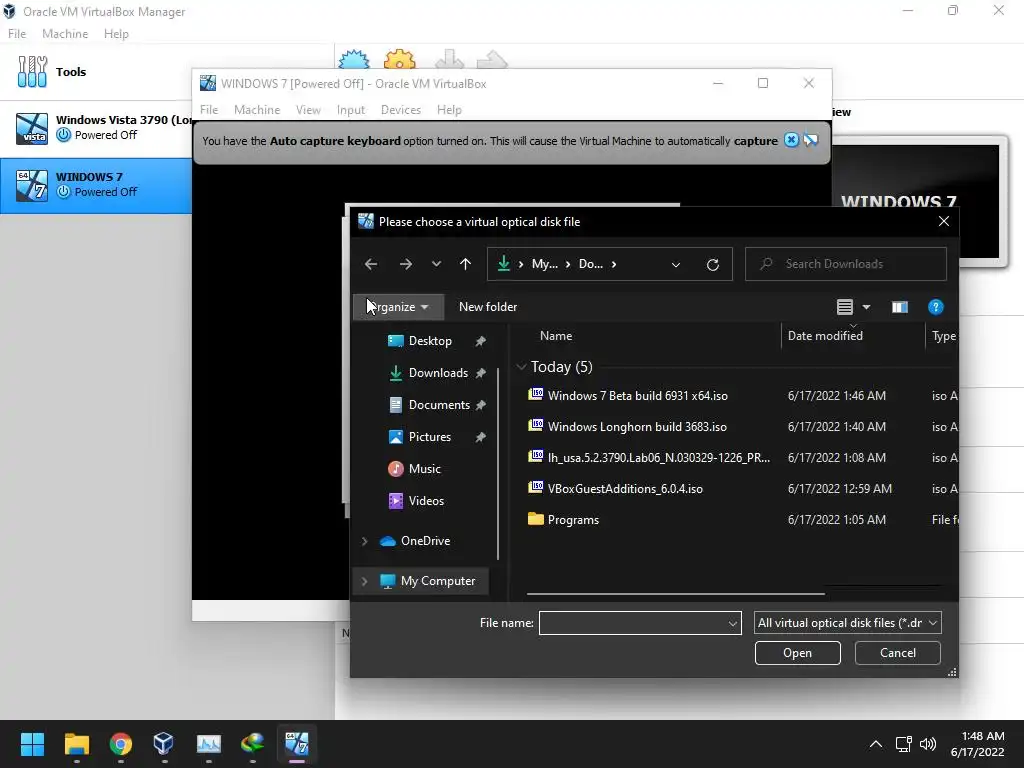Unpin Pictures using its pin icon
Screen dimensions: 1024x768
[x=481, y=437]
